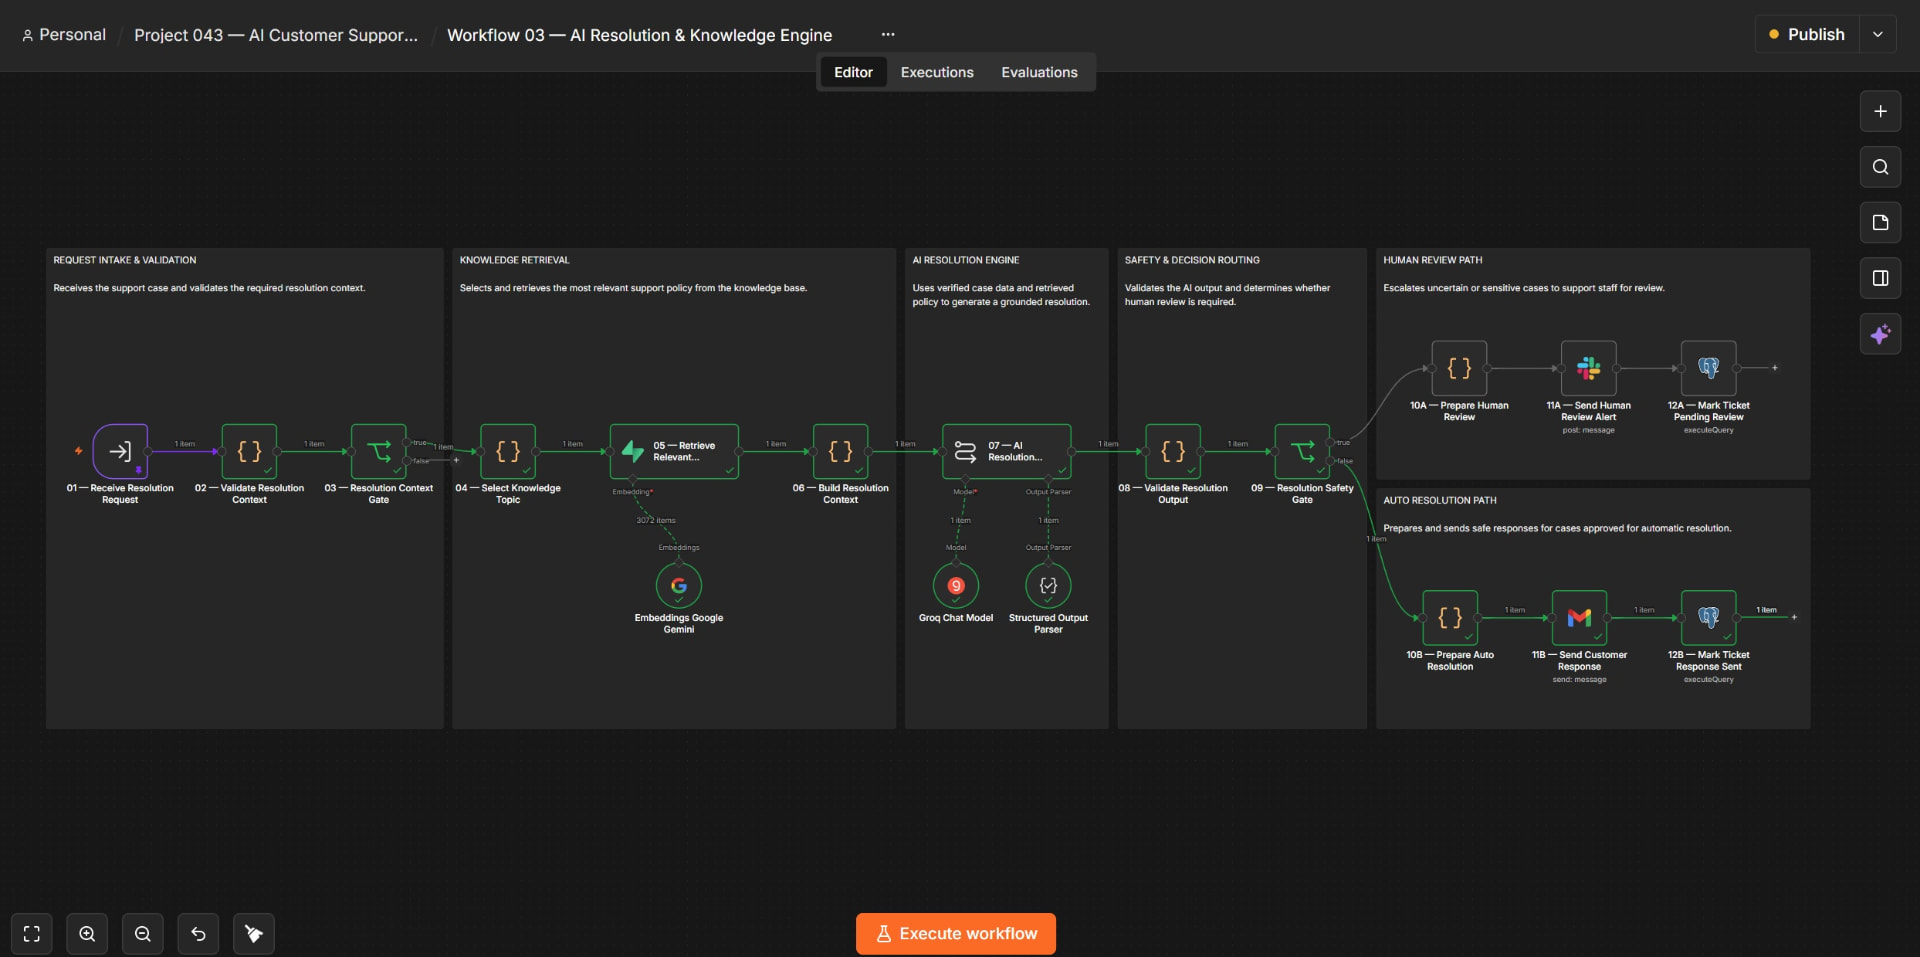Click the 06 Build Resolution Context node
Viewport: 1920px width, 957px height.
pos(841,451)
